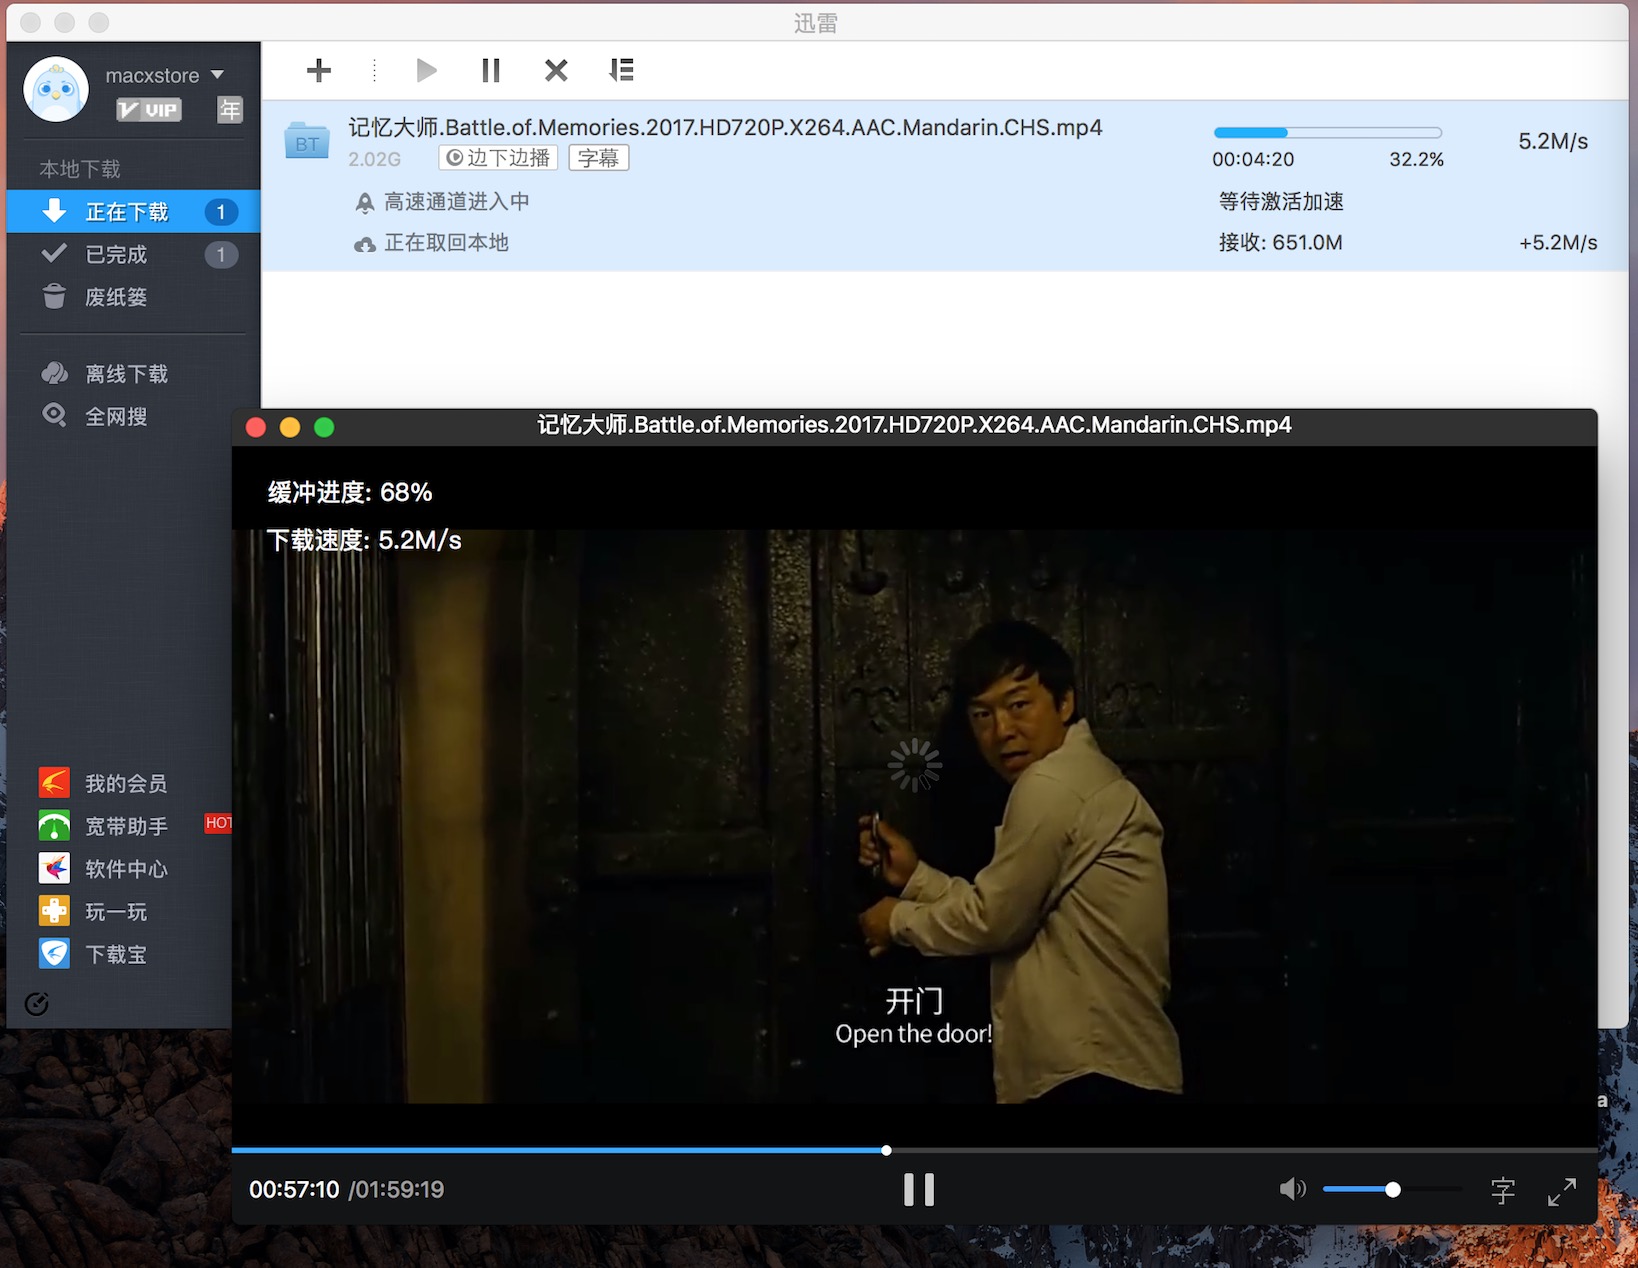
Task: Select the download file name text
Action: (x=725, y=128)
